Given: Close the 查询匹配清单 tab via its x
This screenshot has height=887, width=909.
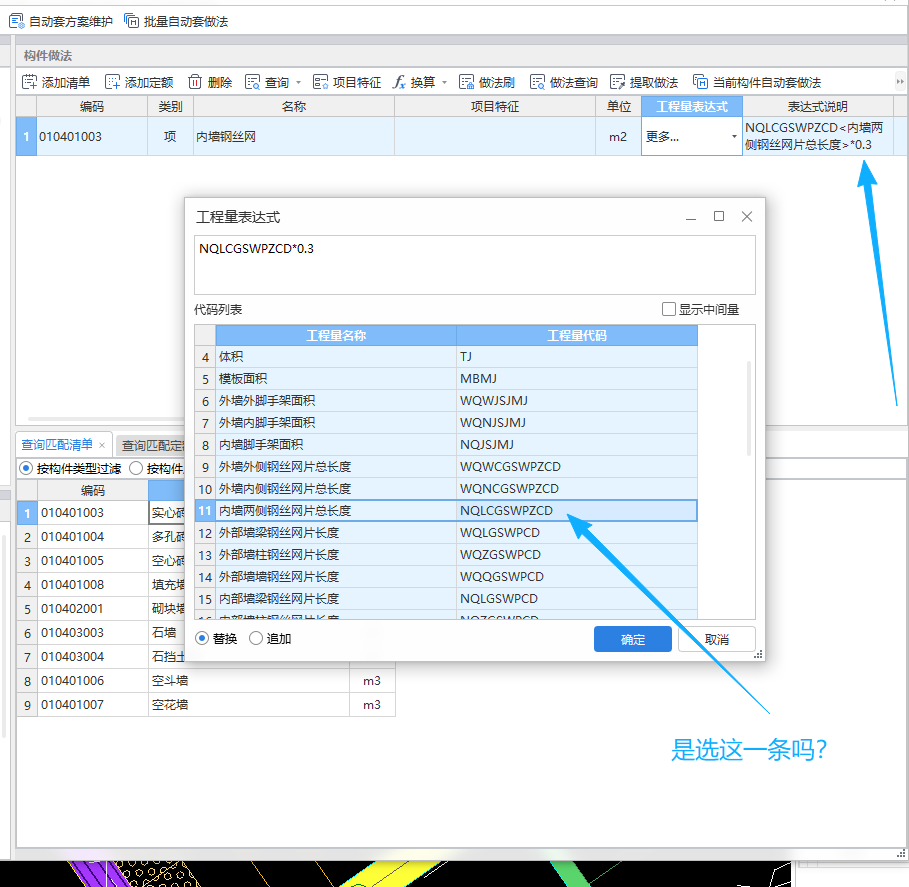Looking at the screenshot, I should tap(102, 445).
